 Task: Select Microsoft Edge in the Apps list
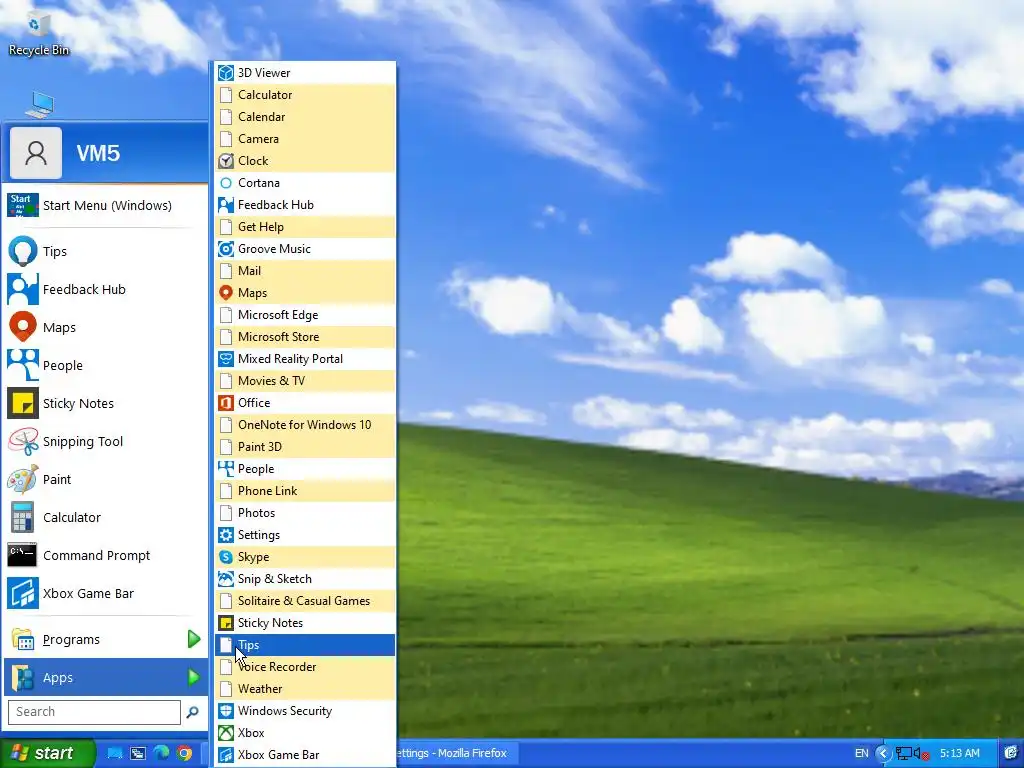click(x=305, y=315)
